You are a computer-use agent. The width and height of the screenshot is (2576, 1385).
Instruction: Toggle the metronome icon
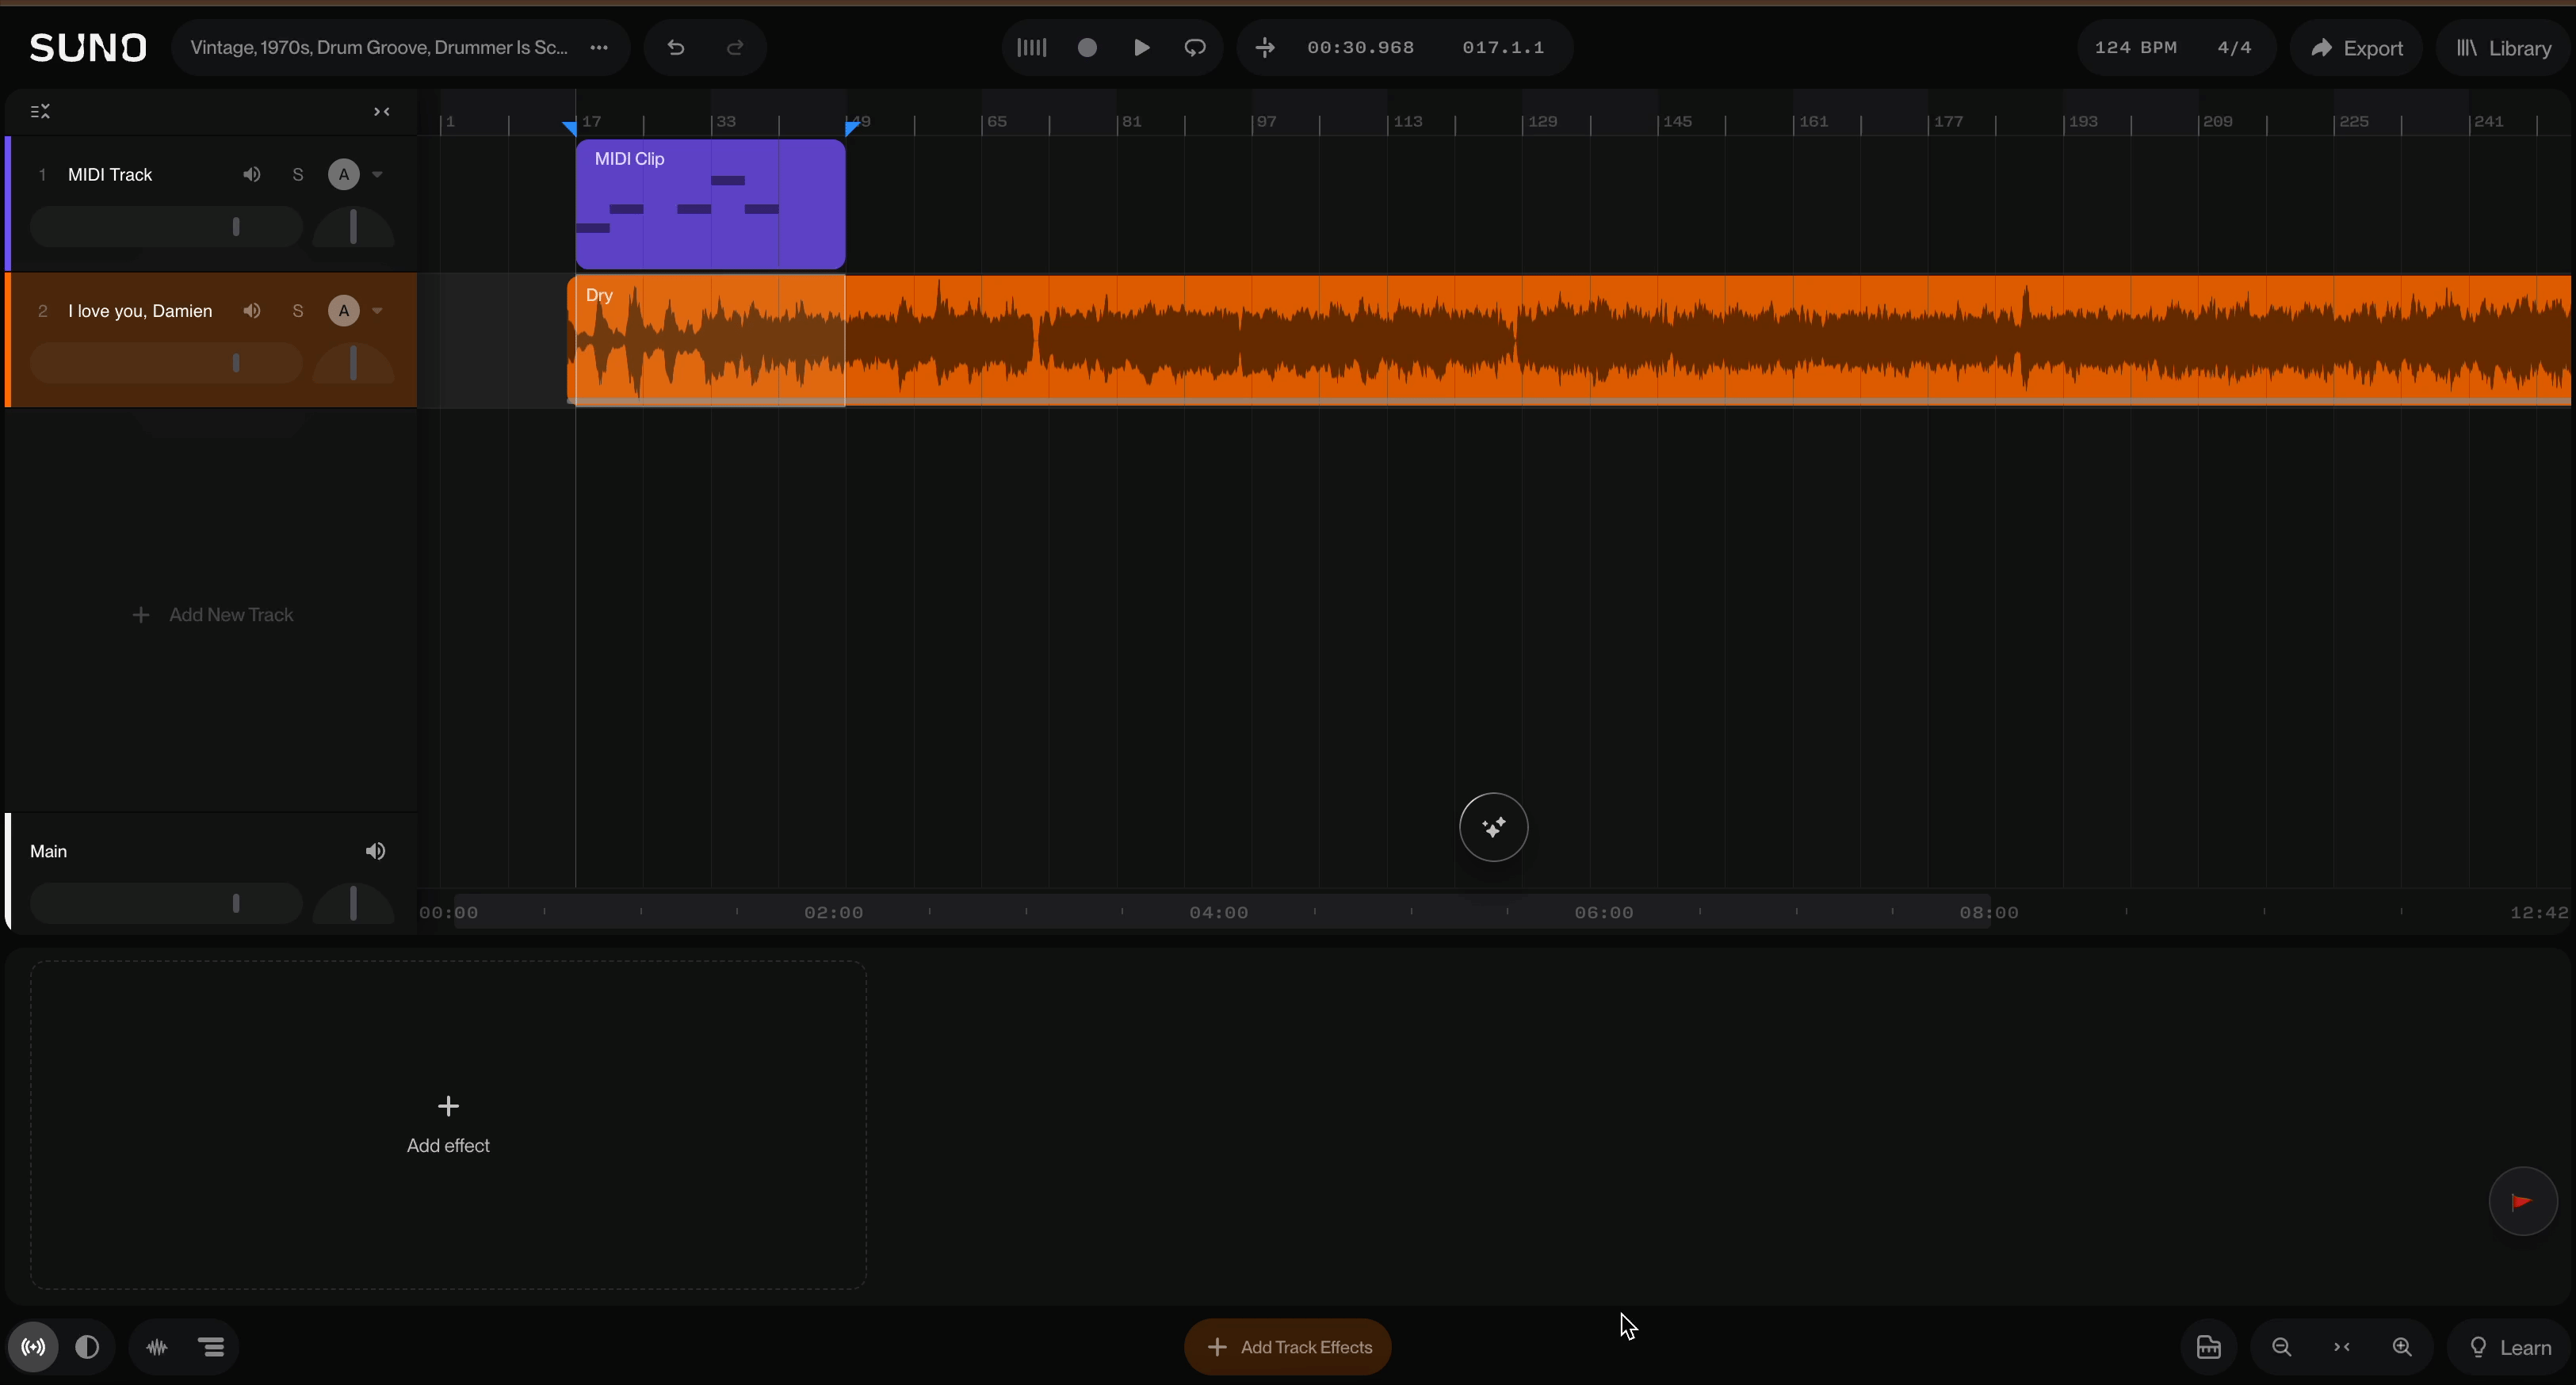pyautogui.click(x=1031, y=47)
